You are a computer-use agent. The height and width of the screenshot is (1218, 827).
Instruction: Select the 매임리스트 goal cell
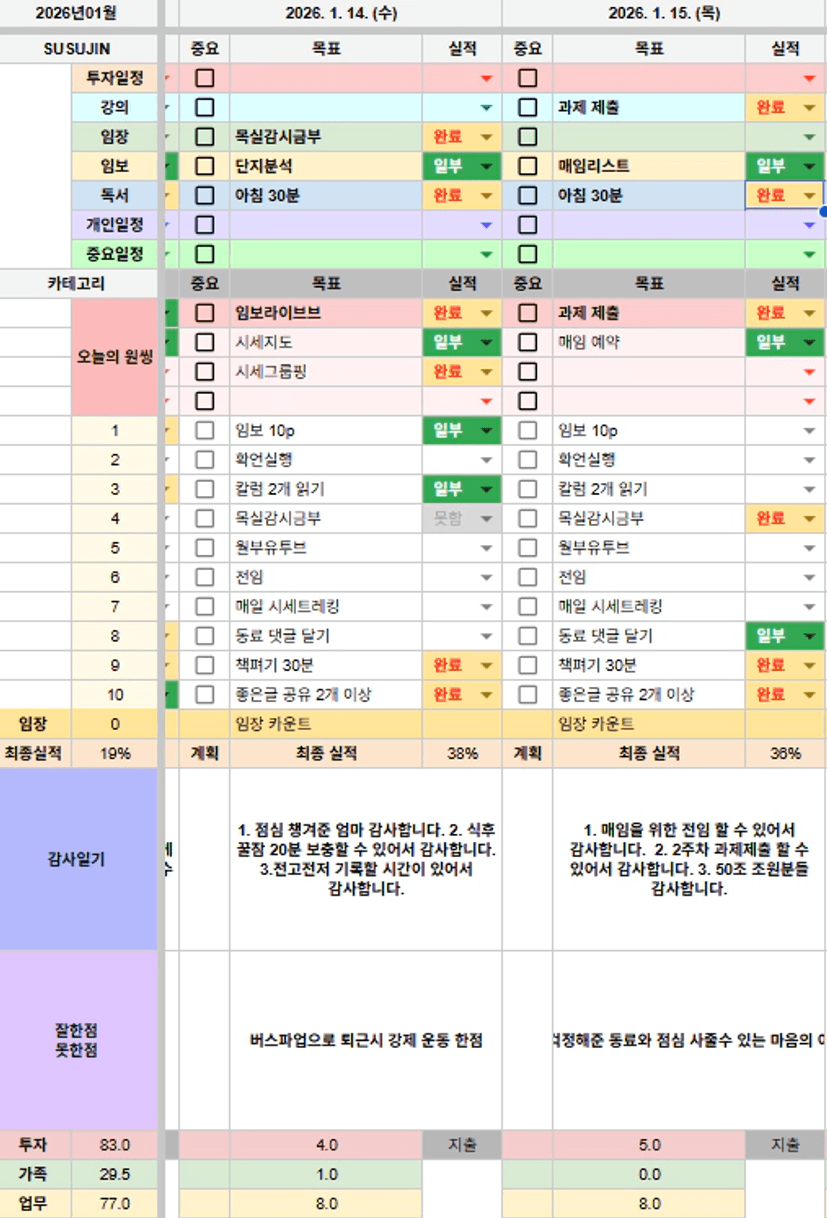[649, 167]
